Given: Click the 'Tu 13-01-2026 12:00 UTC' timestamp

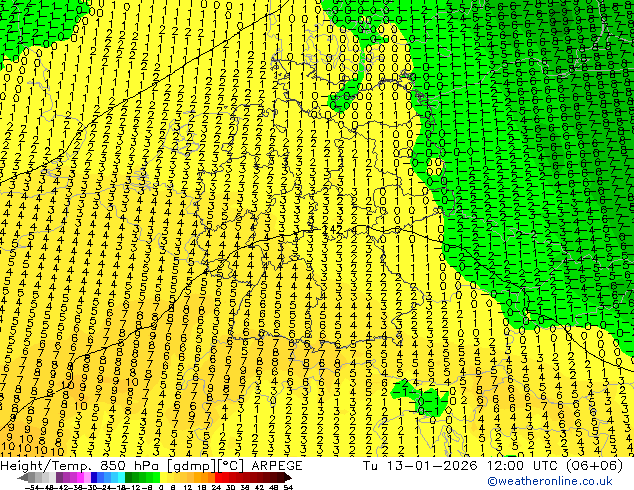Looking at the screenshot, I should pyautogui.click(x=461, y=465).
